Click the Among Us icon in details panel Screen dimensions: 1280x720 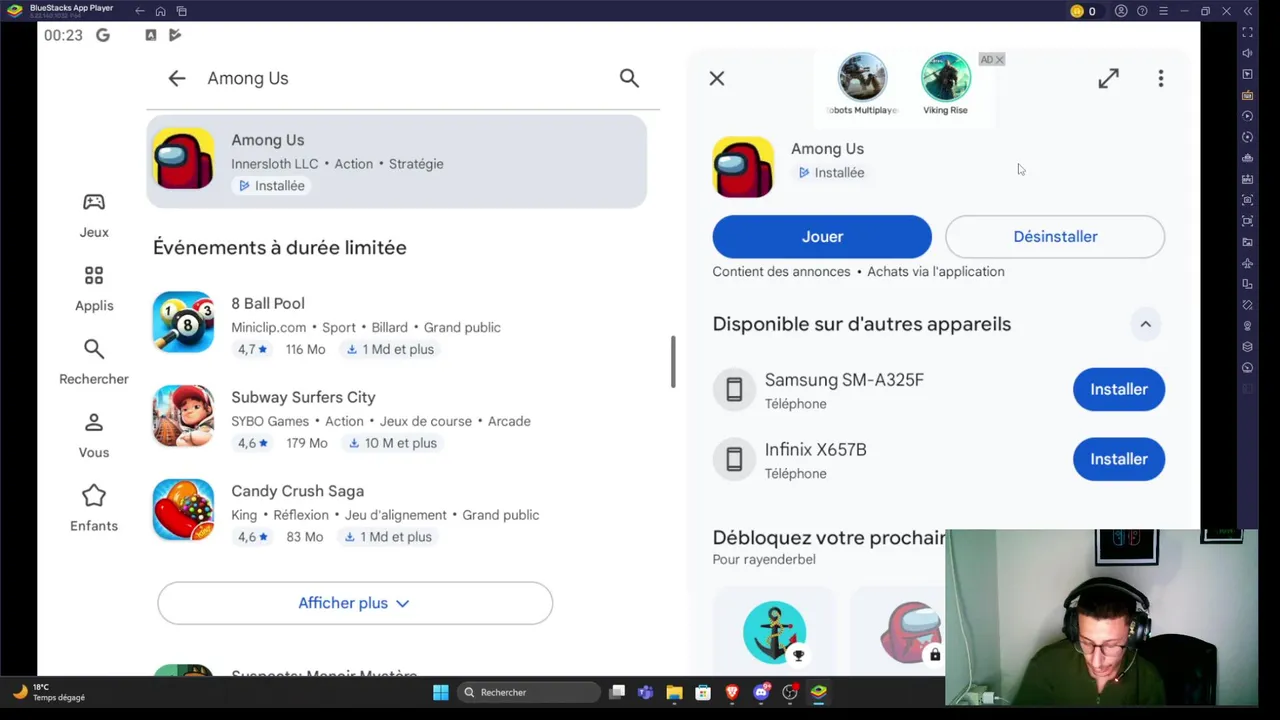743,167
